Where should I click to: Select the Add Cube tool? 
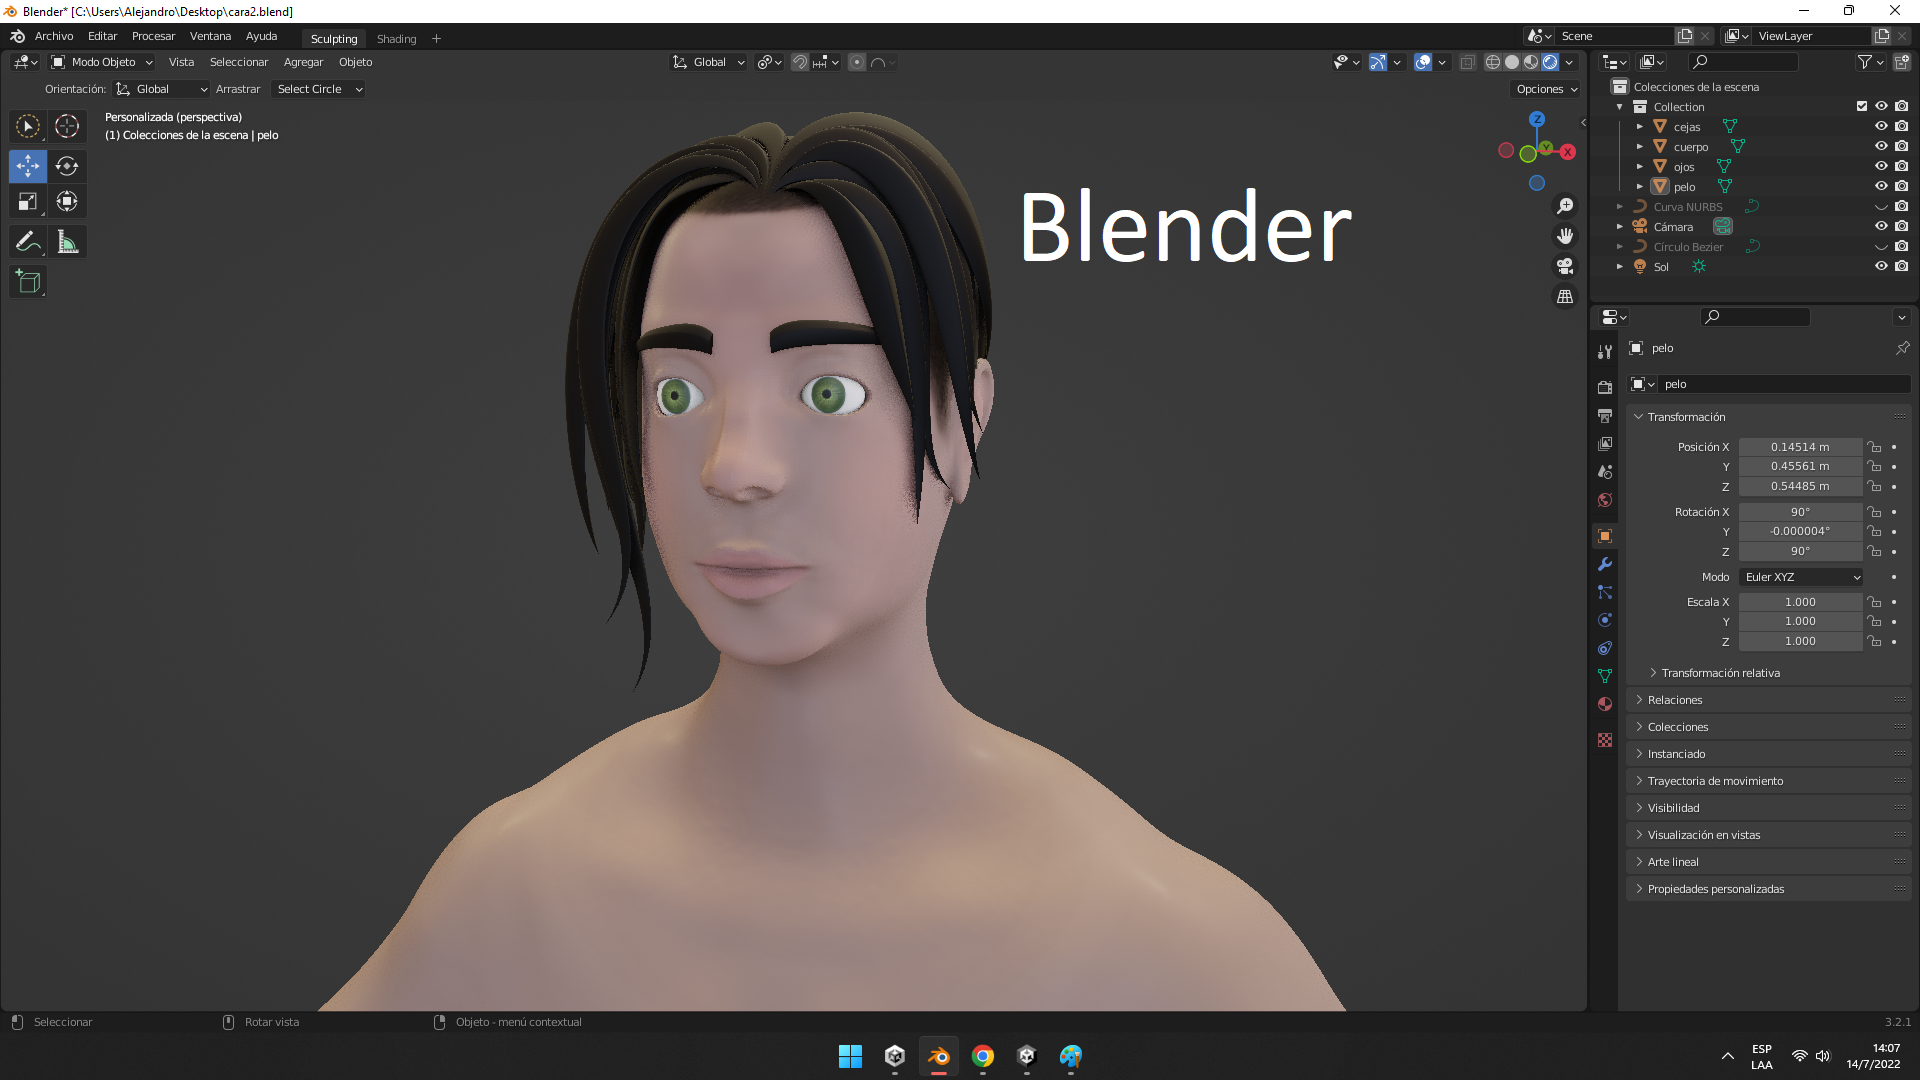pyautogui.click(x=28, y=282)
